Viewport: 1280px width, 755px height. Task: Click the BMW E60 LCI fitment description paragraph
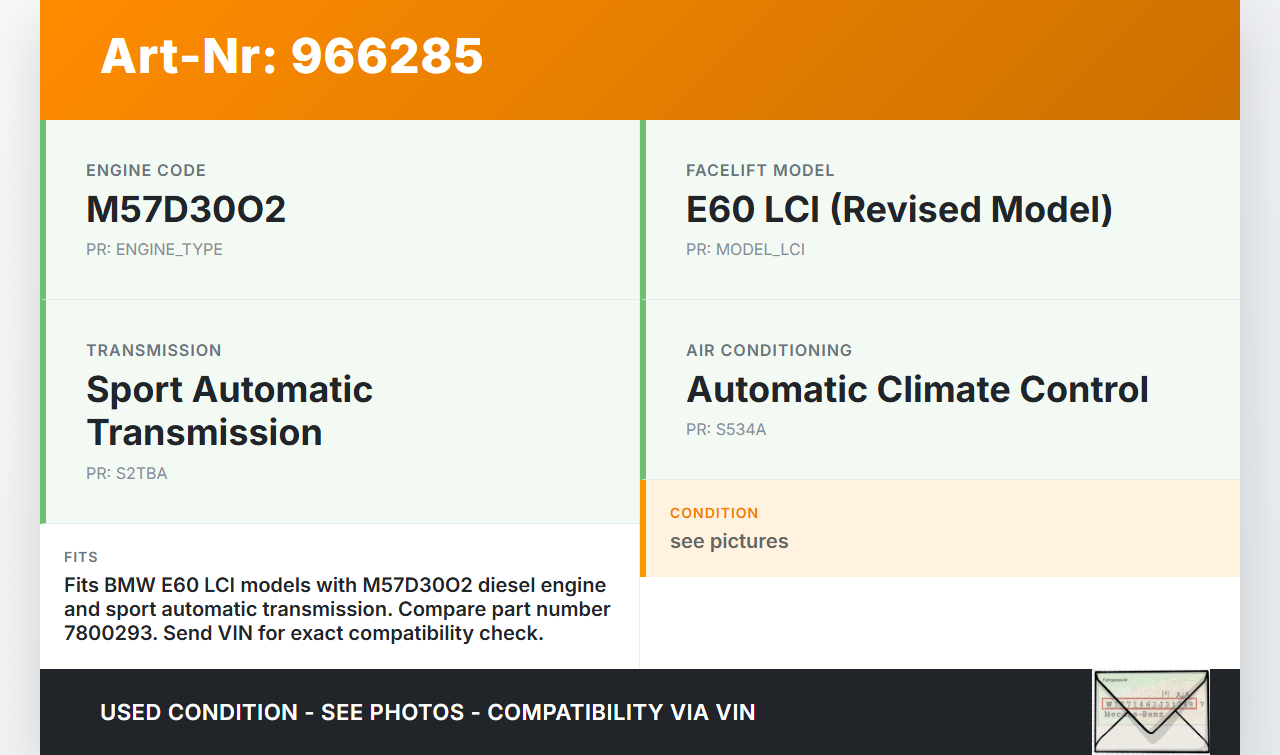(337, 609)
